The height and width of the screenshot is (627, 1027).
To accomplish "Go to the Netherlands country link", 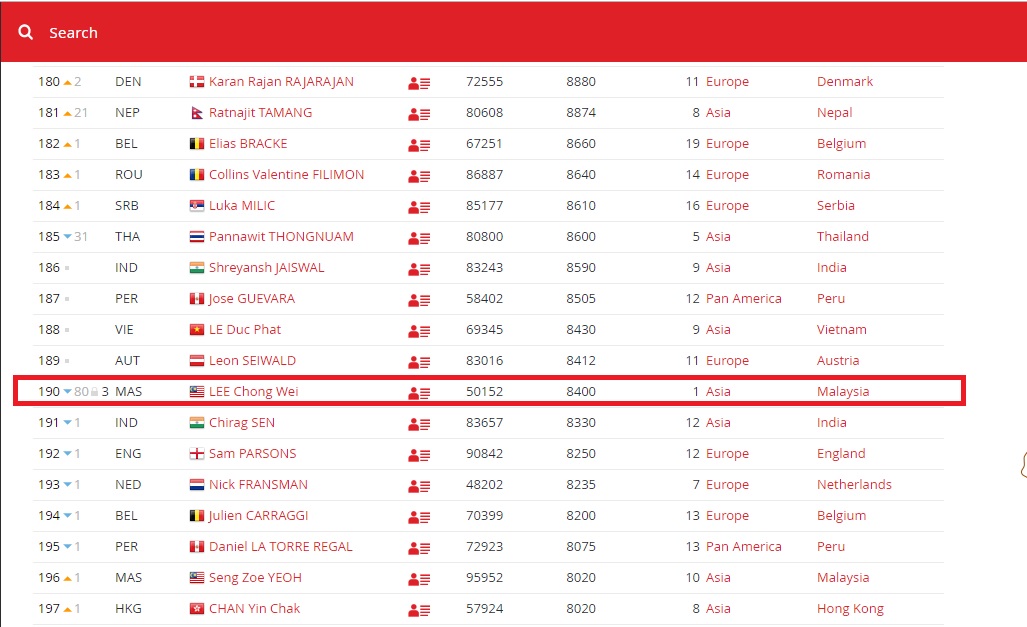I will [853, 485].
